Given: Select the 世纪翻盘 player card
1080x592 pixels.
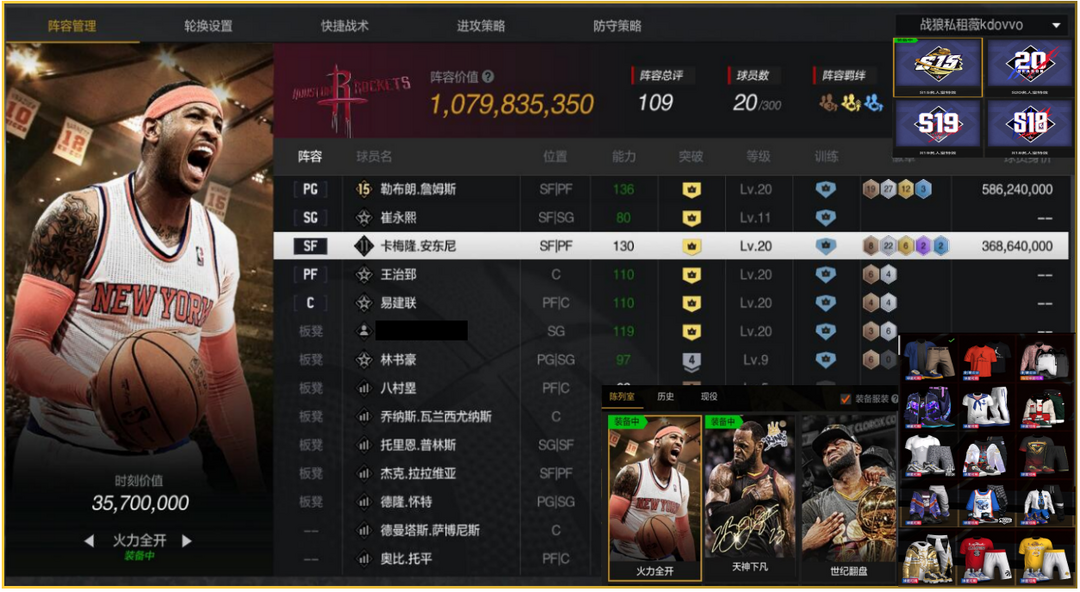Looking at the screenshot, I should [849, 498].
